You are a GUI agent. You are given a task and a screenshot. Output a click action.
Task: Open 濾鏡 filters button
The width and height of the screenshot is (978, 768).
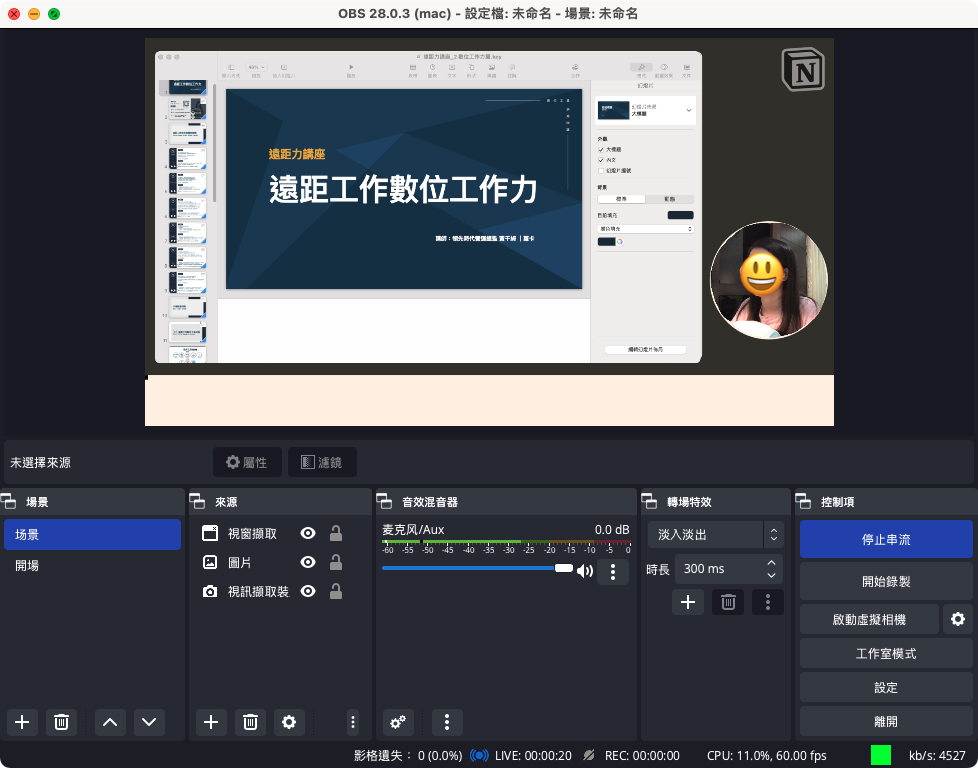[322, 462]
